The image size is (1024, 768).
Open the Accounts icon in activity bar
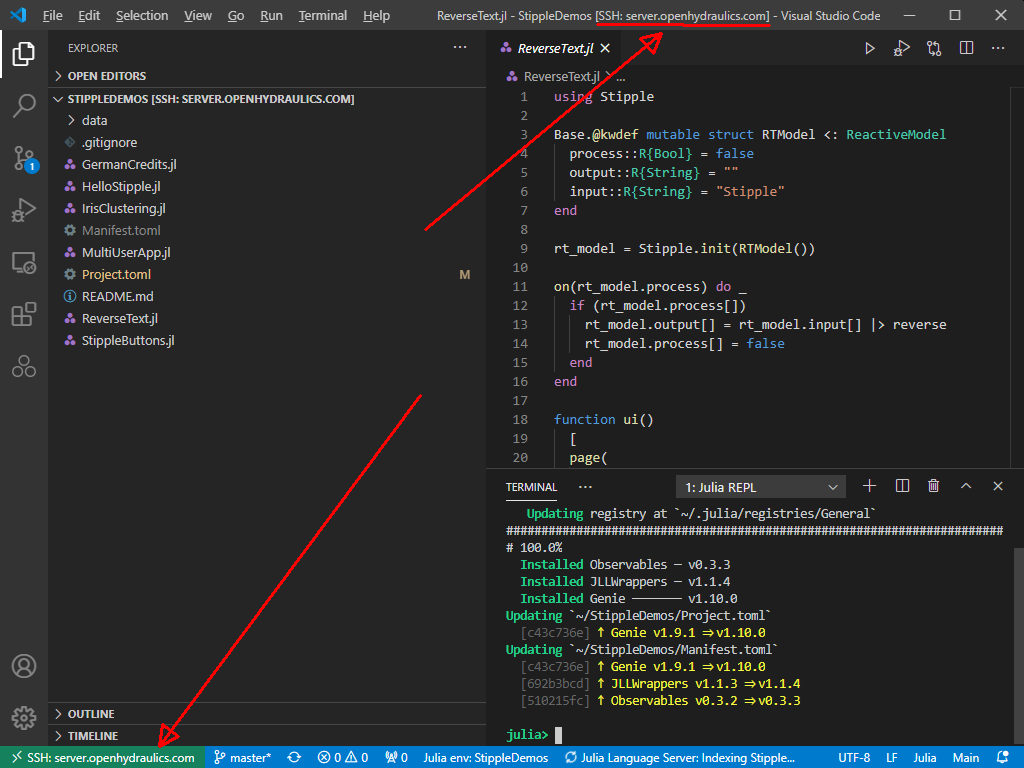(24, 666)
